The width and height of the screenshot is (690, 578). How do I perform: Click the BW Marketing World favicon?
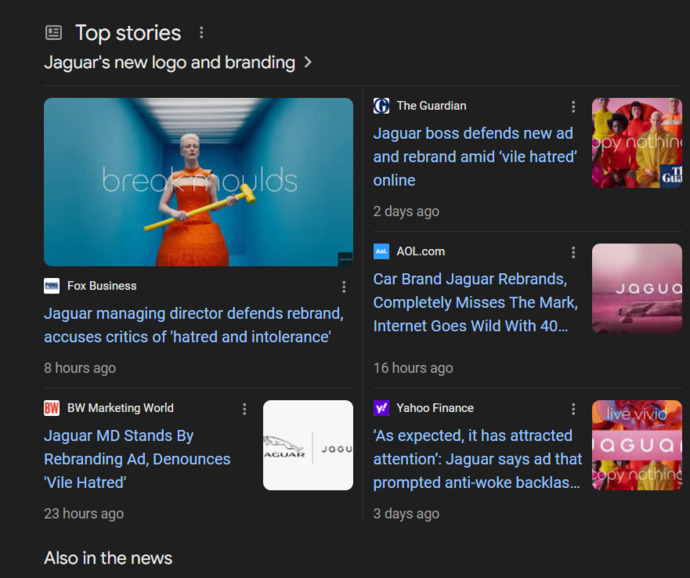click(x=52, y=408)
